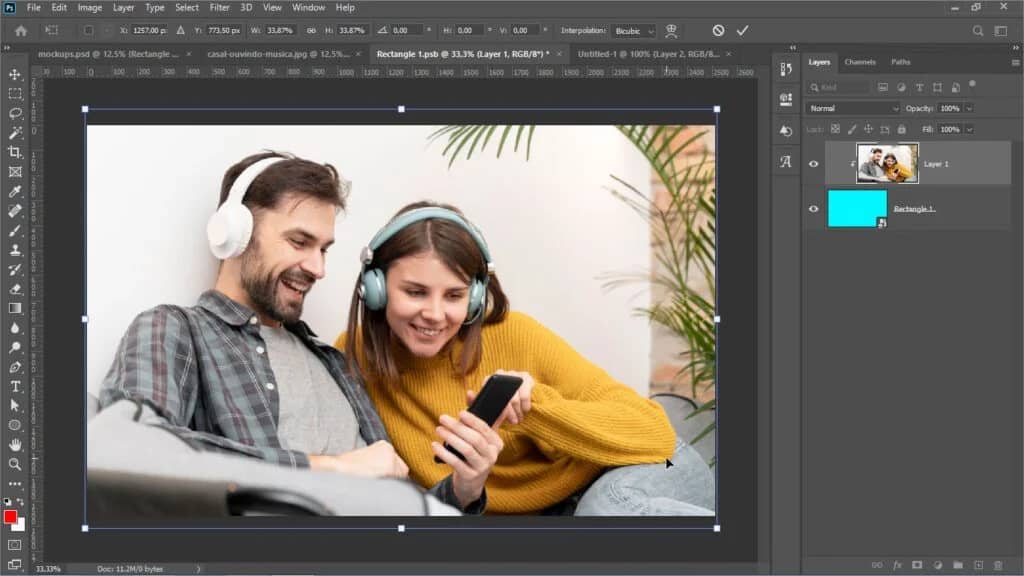Select the Path Selection tool

point(15,406)
